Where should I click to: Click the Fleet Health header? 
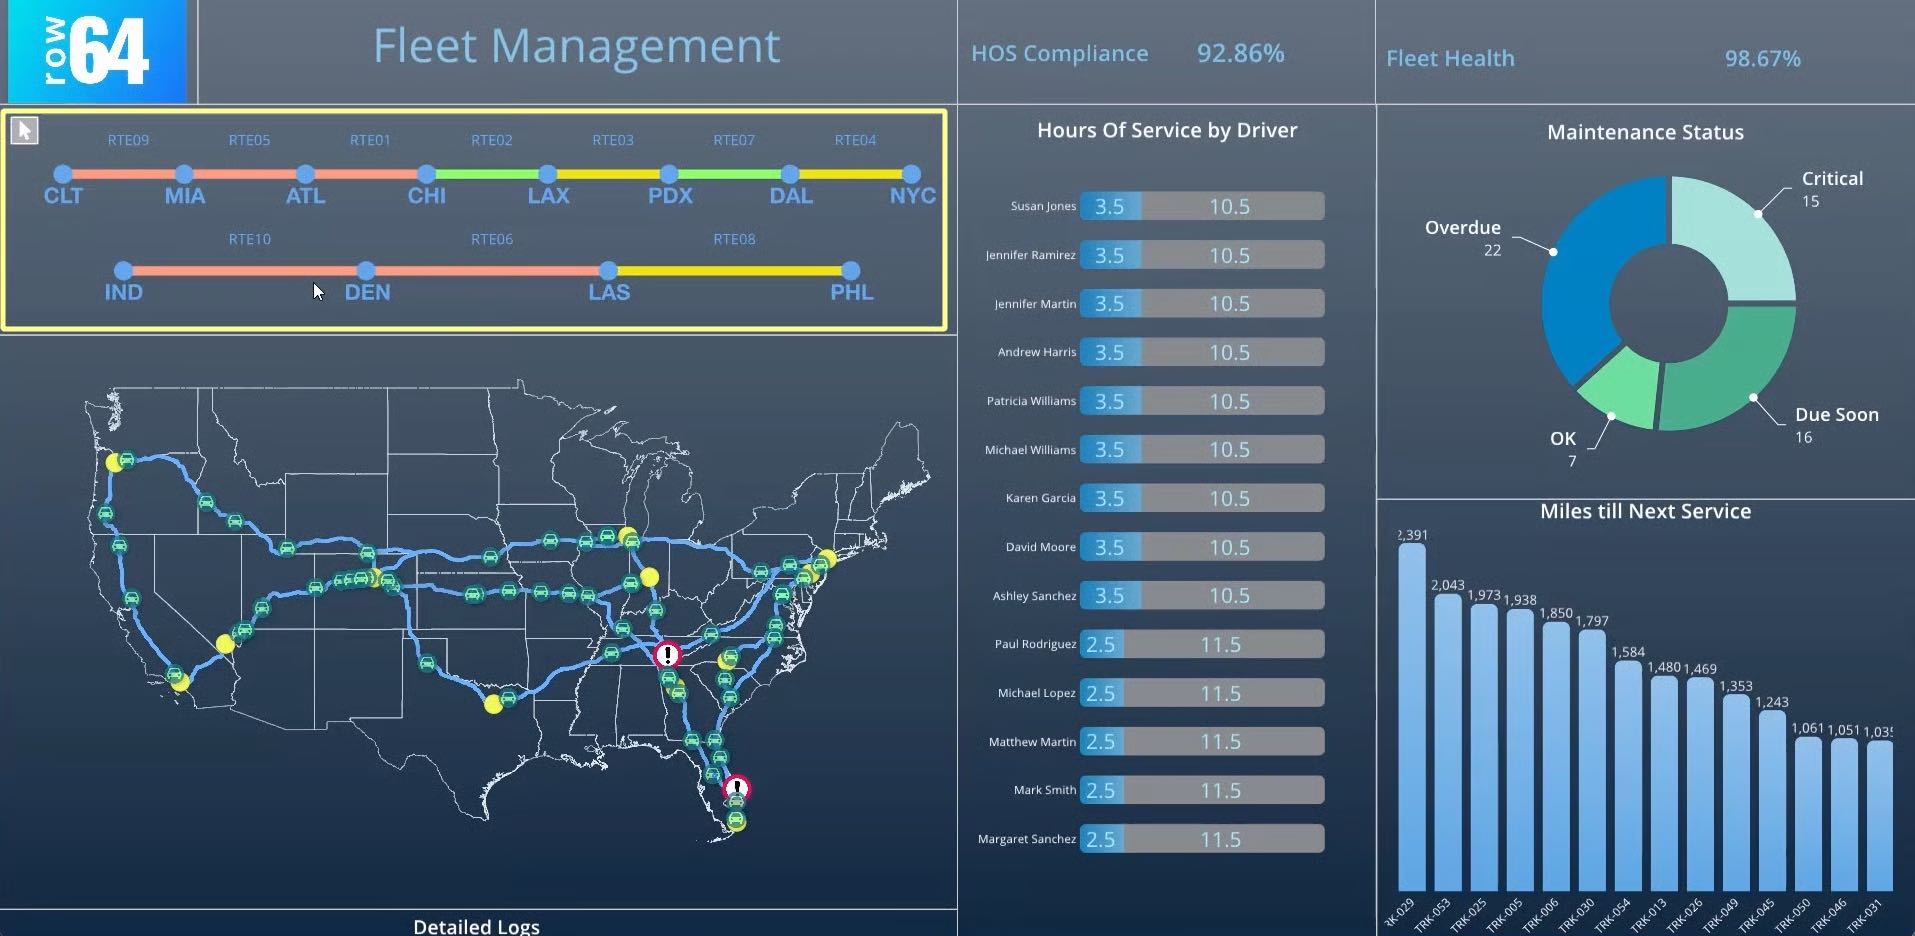1450,58
